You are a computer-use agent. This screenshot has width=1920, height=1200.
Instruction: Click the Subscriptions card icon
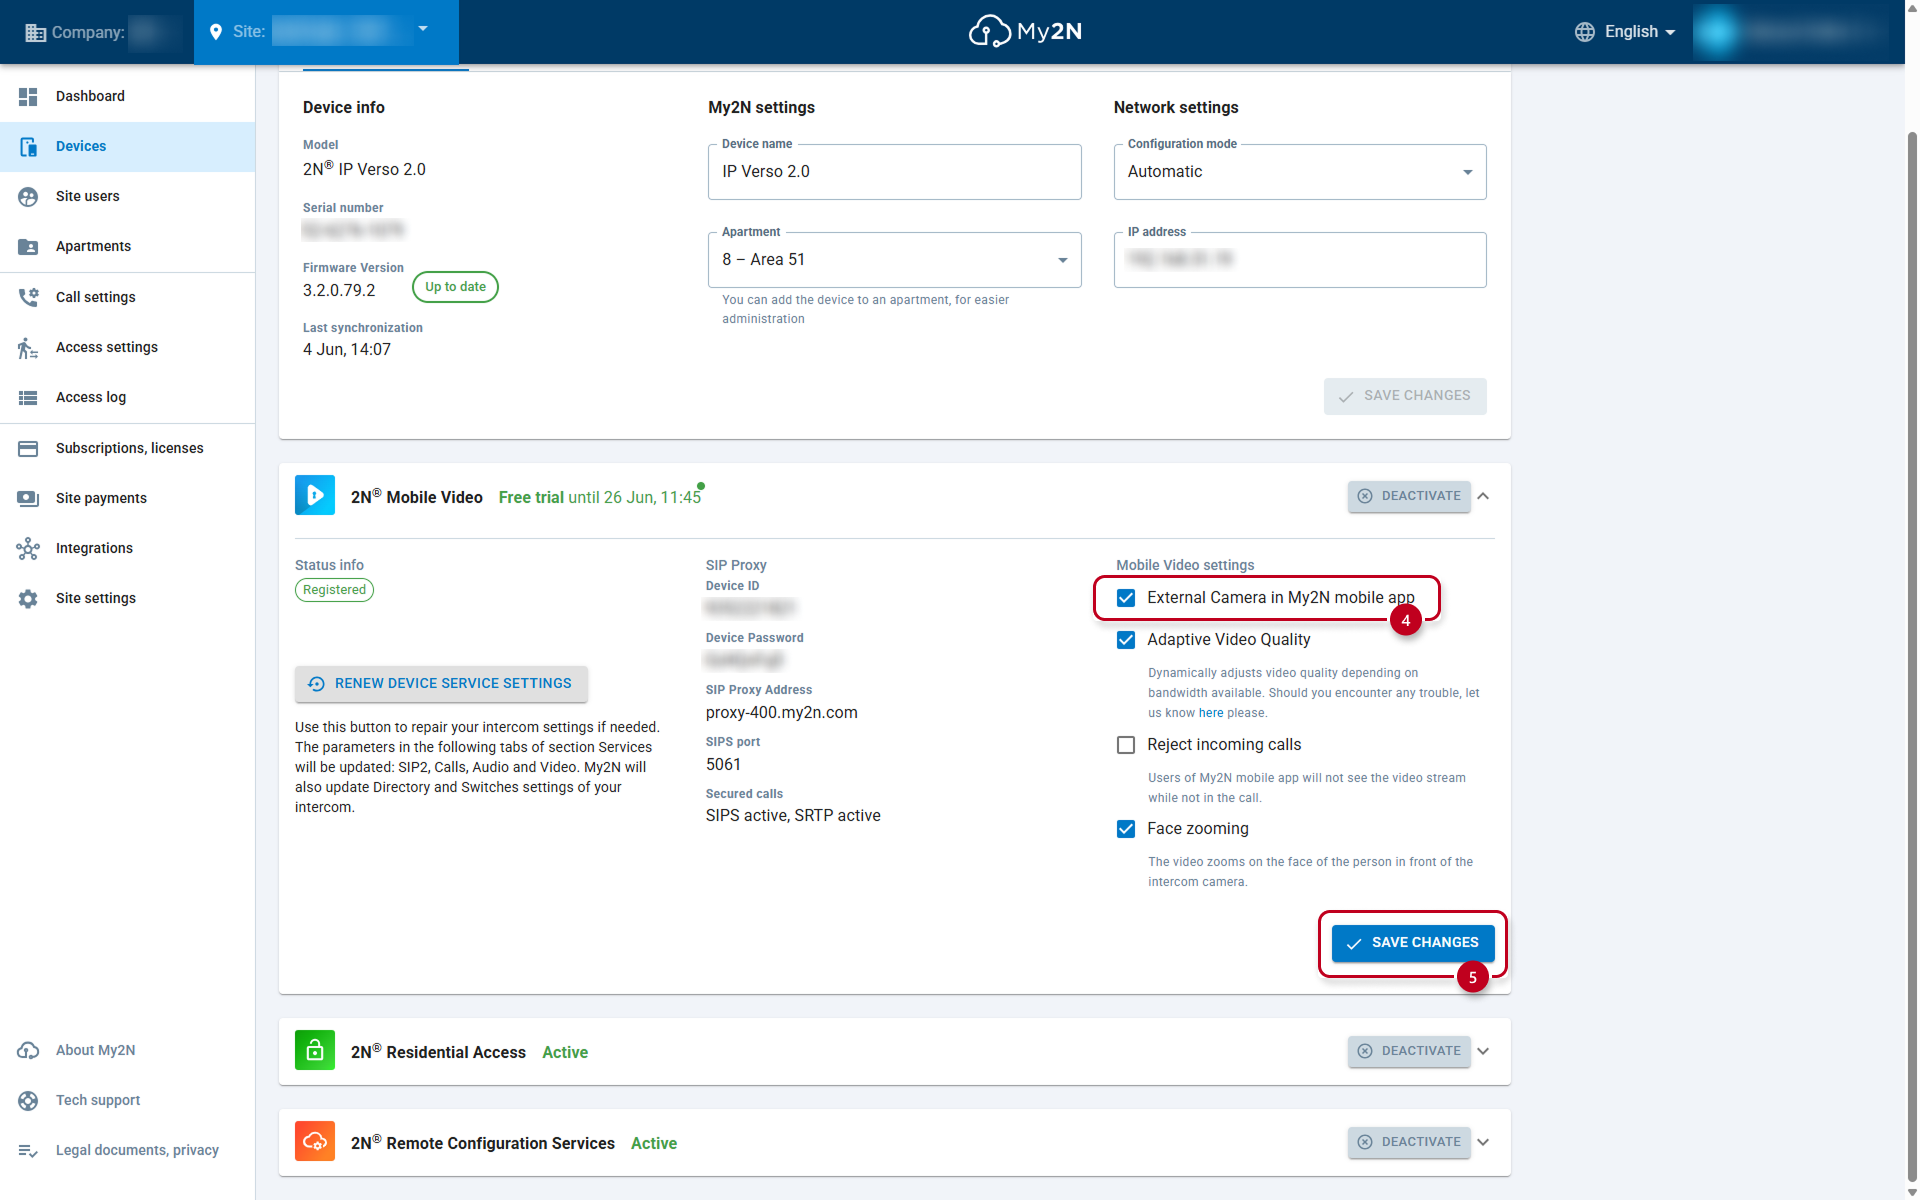pos(28,448)
